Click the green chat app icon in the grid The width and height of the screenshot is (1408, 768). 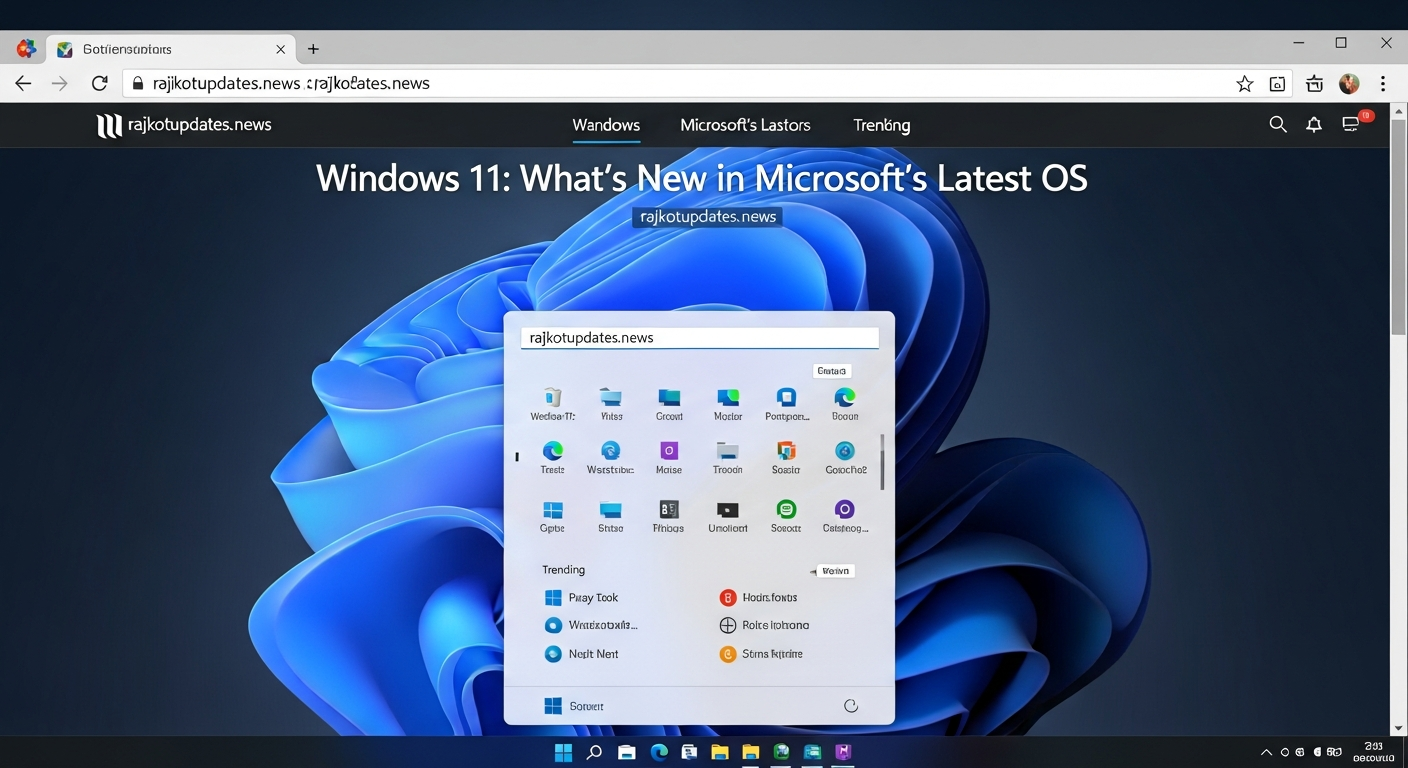coord(785,510)
